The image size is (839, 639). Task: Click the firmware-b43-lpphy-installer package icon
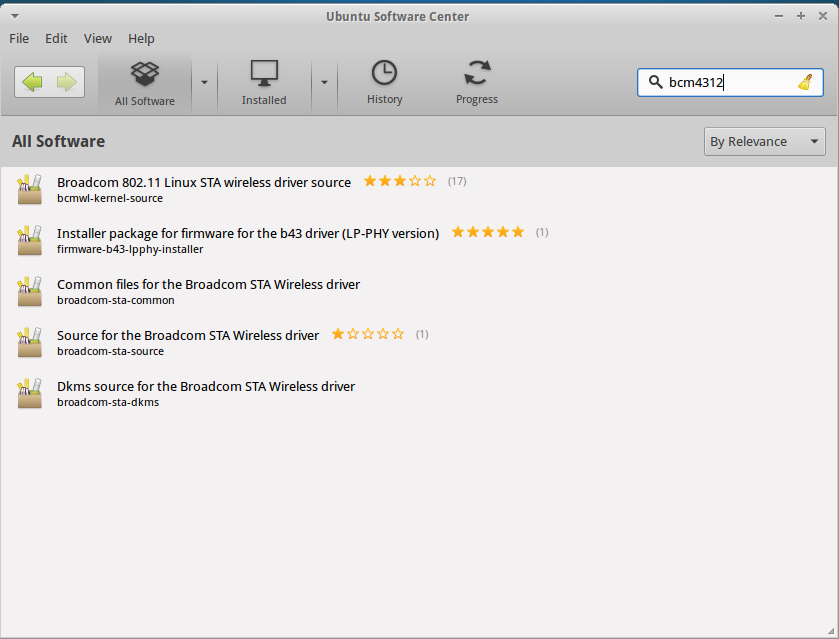pos(29,240)
